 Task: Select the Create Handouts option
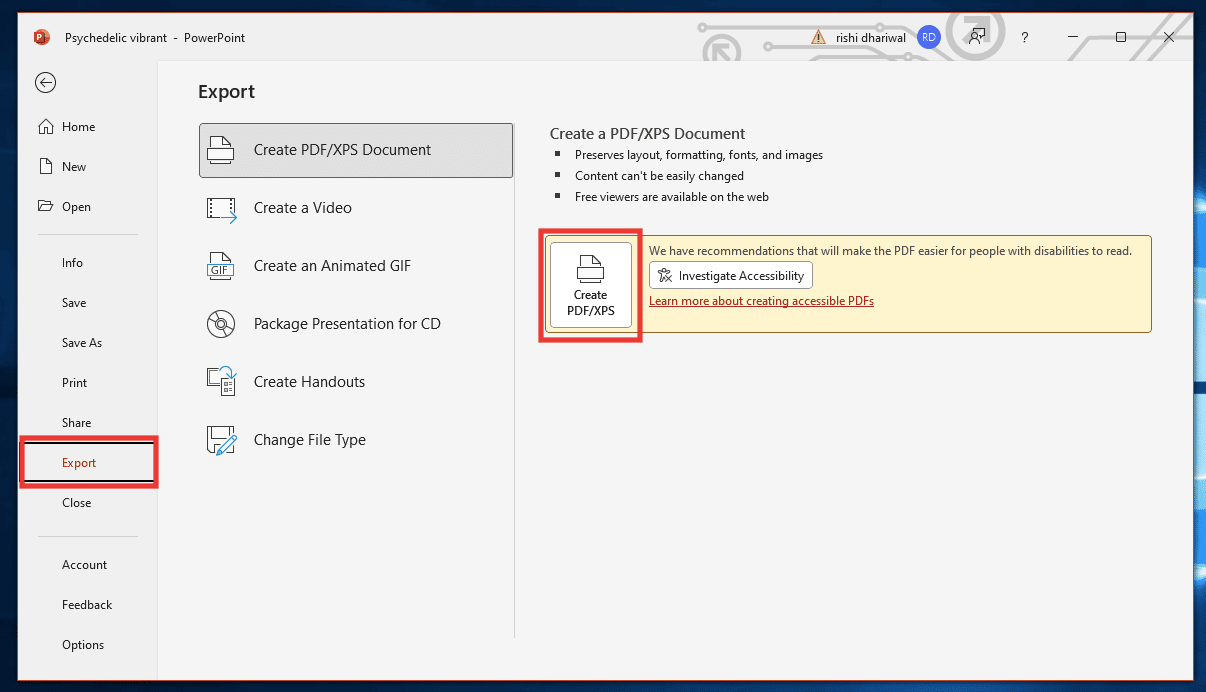pyautogui.click(x=310, y=381)
